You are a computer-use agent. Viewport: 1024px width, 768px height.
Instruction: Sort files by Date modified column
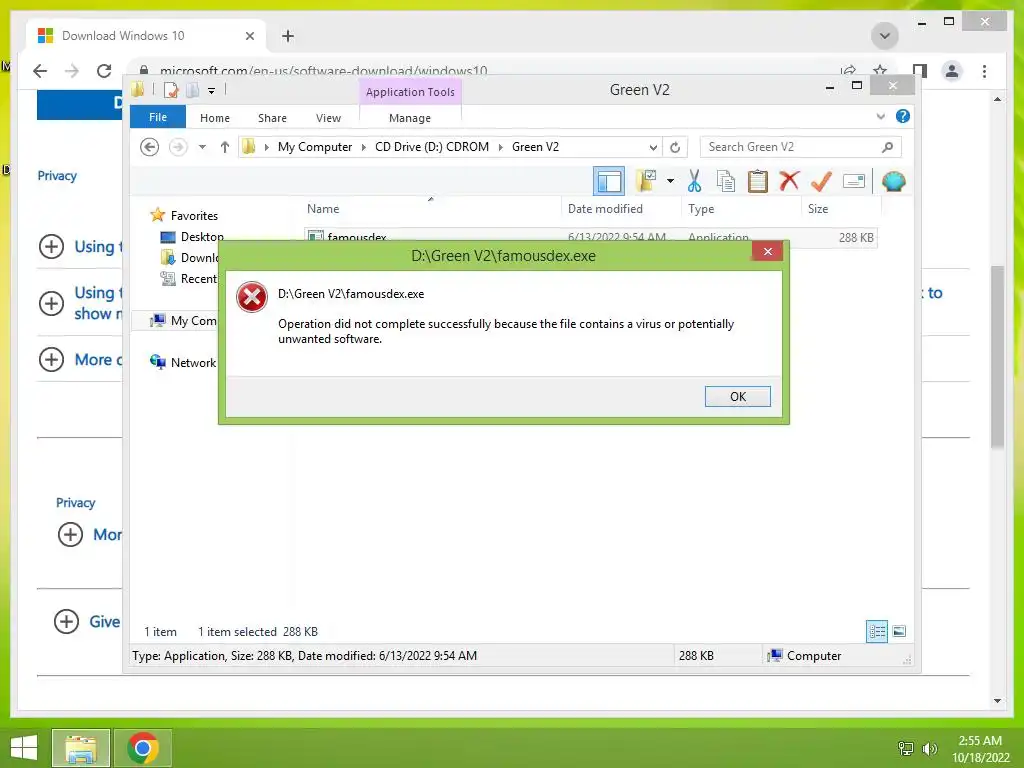coord(605,208)
